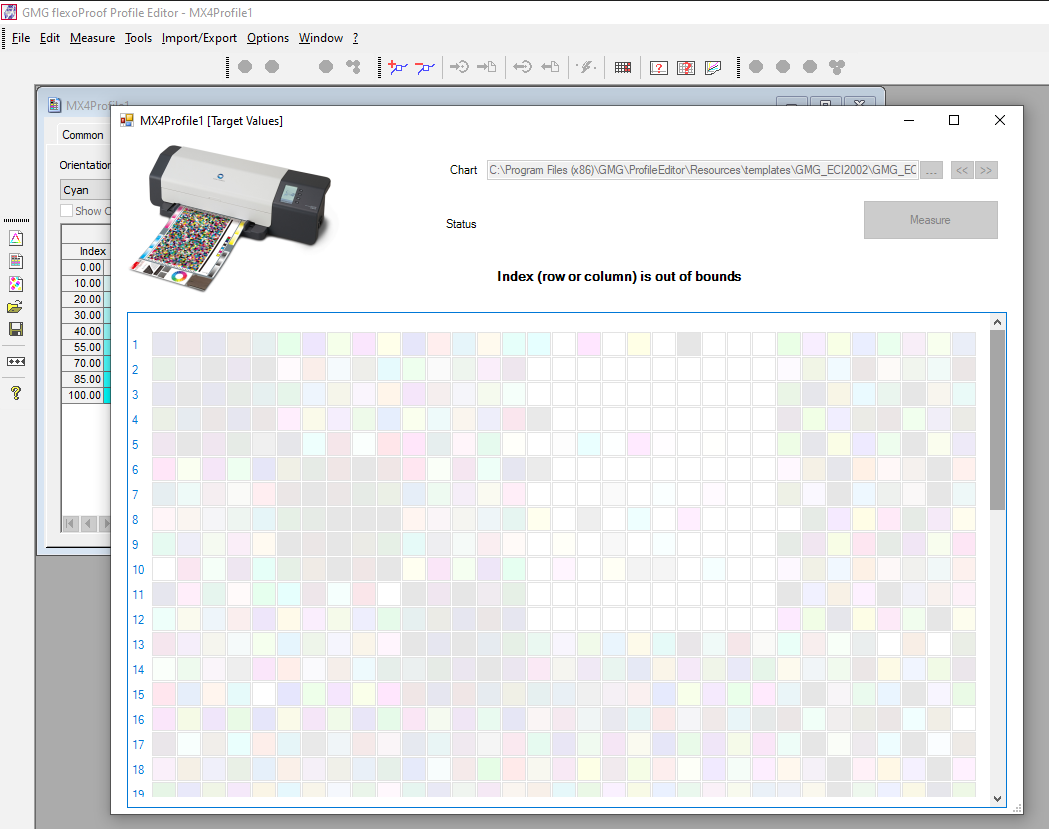Click the left-arrow-from-circle toolbar icon
Viewport: 1049px width, 829px height.
click(522, 67)
